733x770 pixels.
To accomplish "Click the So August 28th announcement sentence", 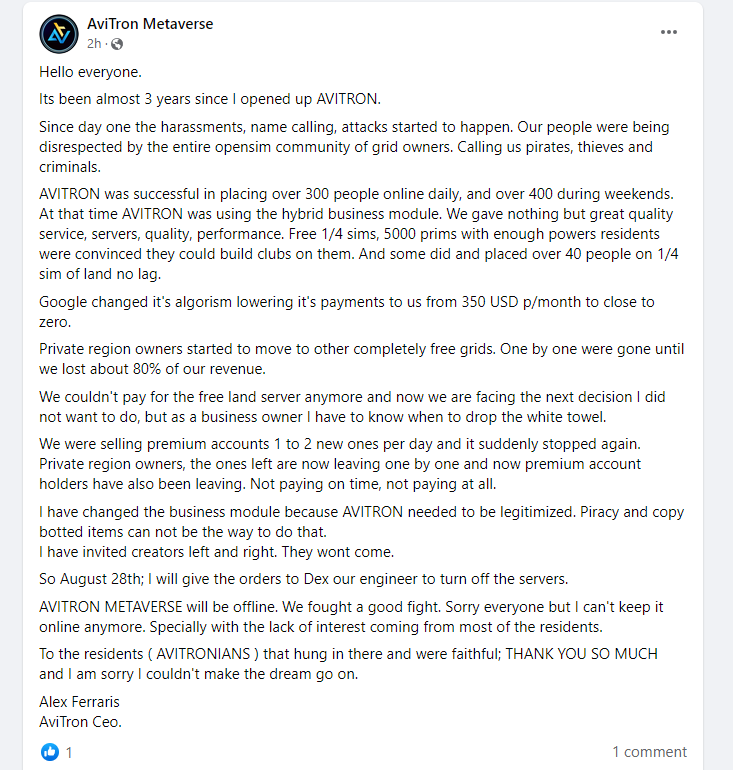I will tap(303, 579).
